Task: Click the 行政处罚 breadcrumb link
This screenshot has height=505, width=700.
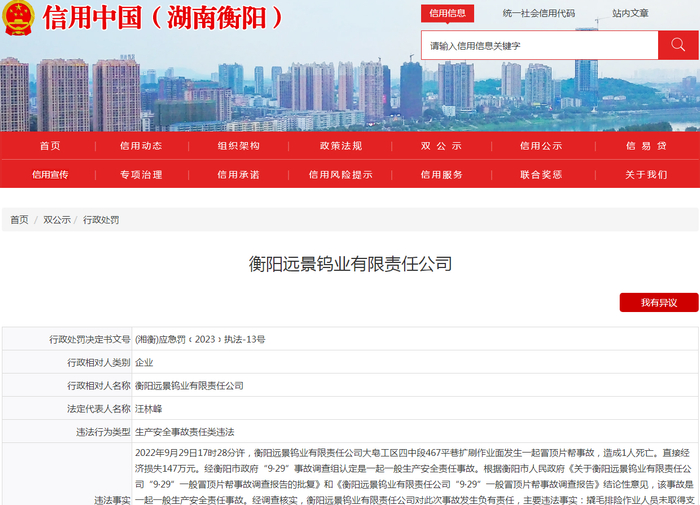Action: click(x=101, y=220)
